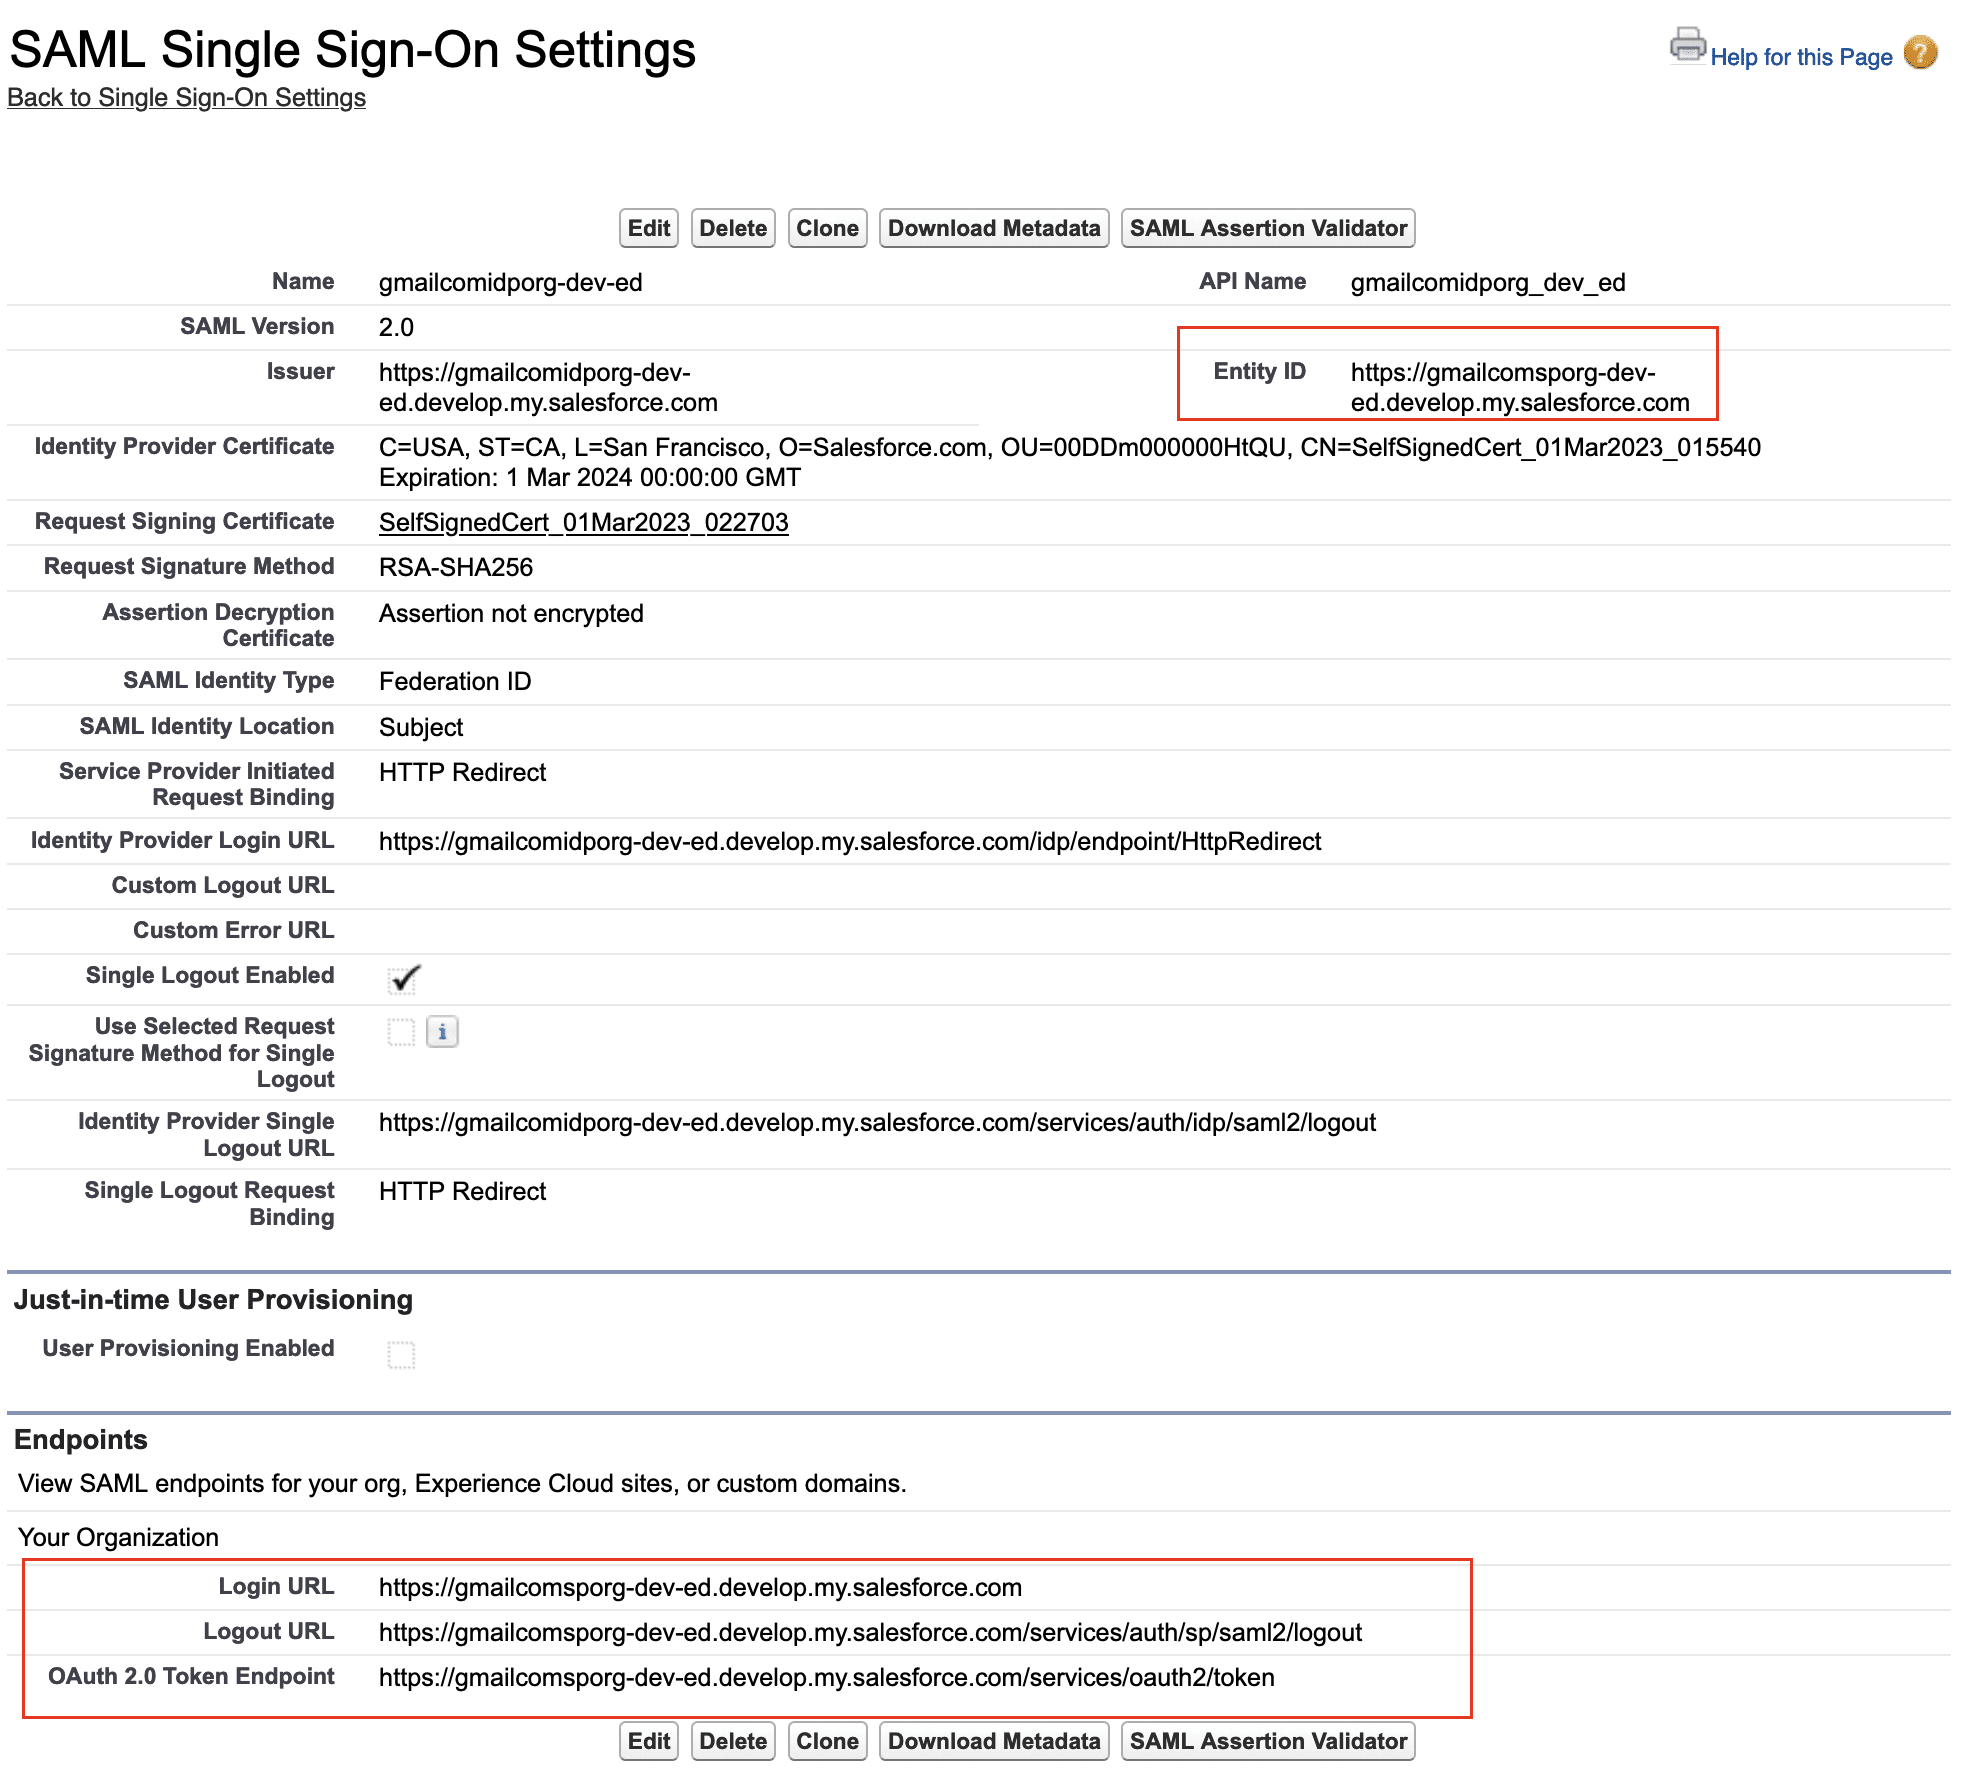
Task: Open the SelfSignedCert_01Mar2023_022703 certificate link
Action: point(583,522)
